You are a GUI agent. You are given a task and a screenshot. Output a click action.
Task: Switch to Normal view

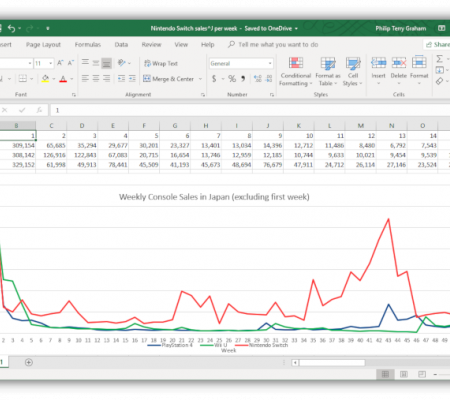[385, 374]
